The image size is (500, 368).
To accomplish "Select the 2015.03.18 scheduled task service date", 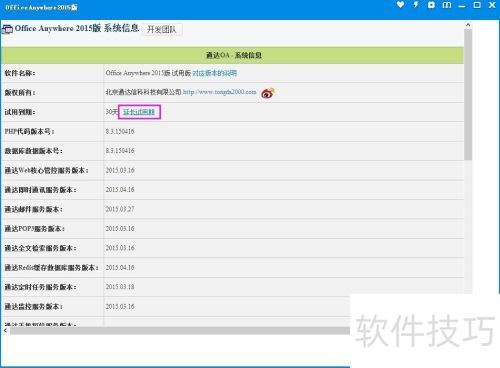I will coord(120,287).
